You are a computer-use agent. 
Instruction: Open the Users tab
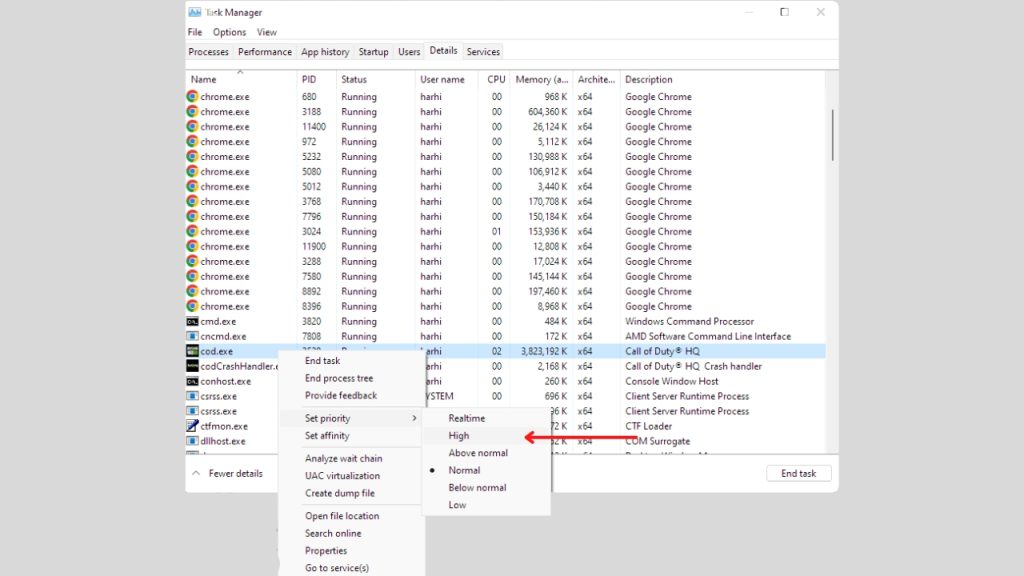pyautogui.click(x=409, y=52)
